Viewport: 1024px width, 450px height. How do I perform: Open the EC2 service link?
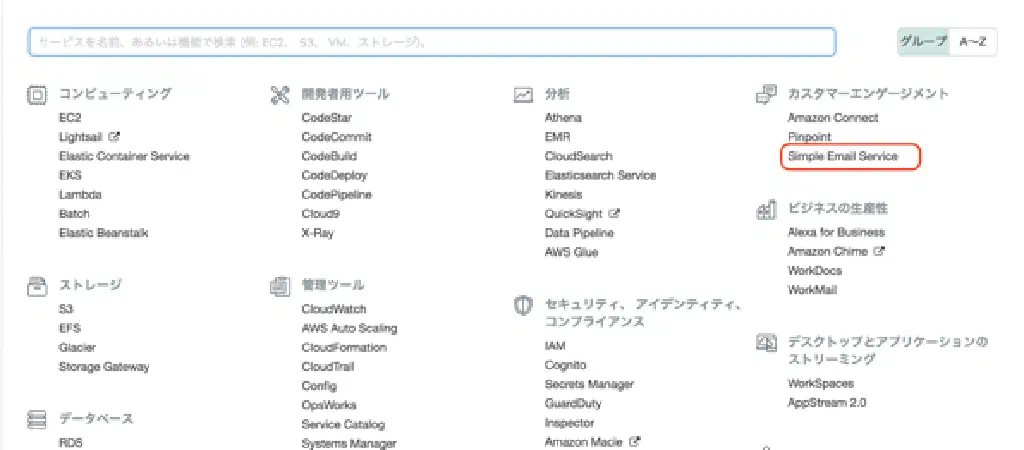click(69, 118)
